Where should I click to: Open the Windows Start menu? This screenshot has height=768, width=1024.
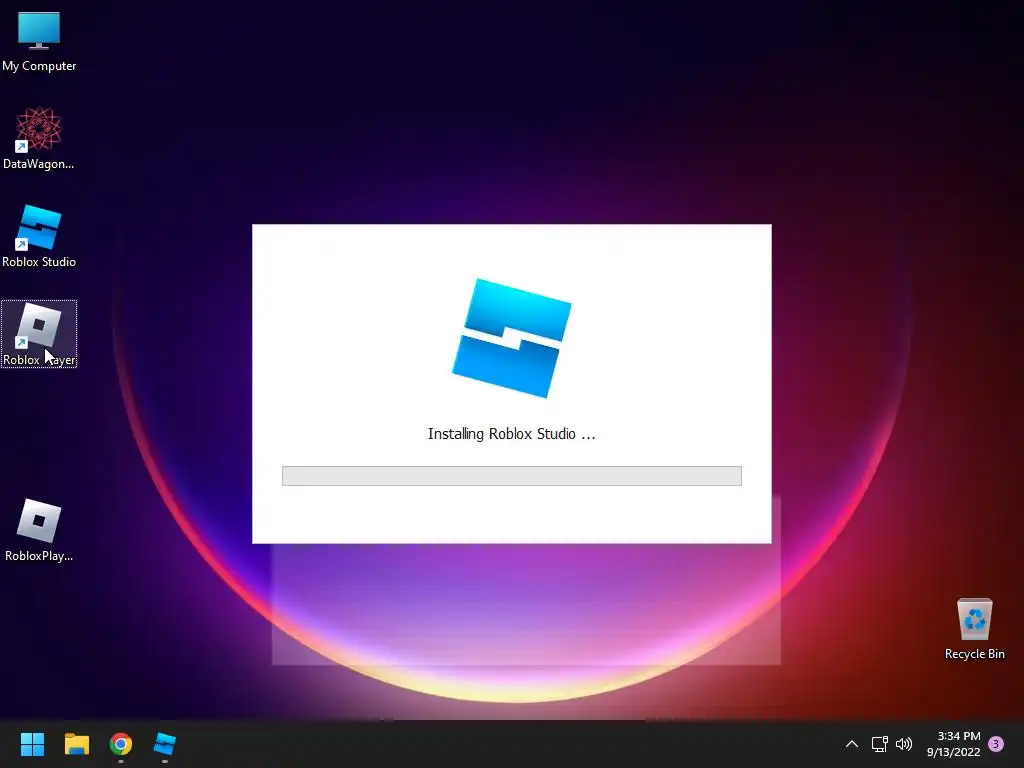tap(32, 744)
